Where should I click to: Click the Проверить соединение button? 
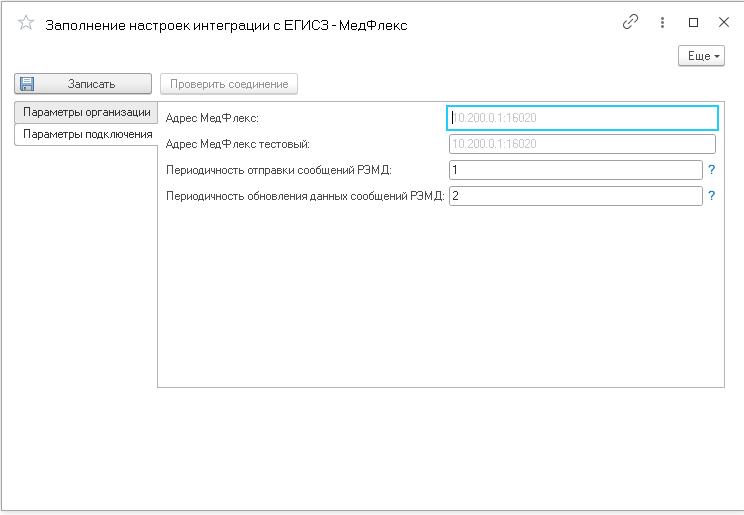[229, 84]
